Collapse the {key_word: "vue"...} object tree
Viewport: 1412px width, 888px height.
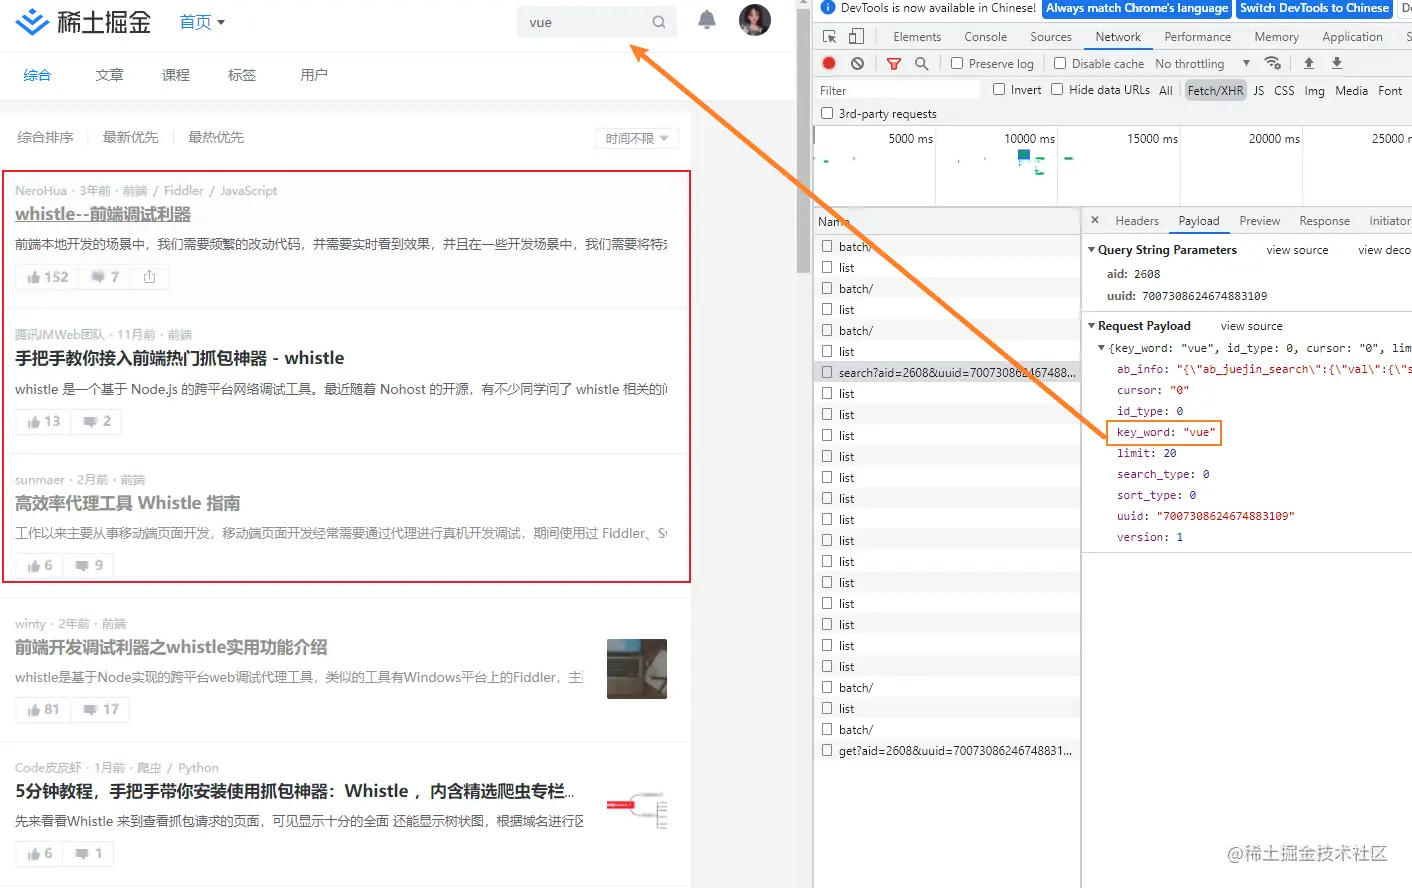tap(1102, 348)
